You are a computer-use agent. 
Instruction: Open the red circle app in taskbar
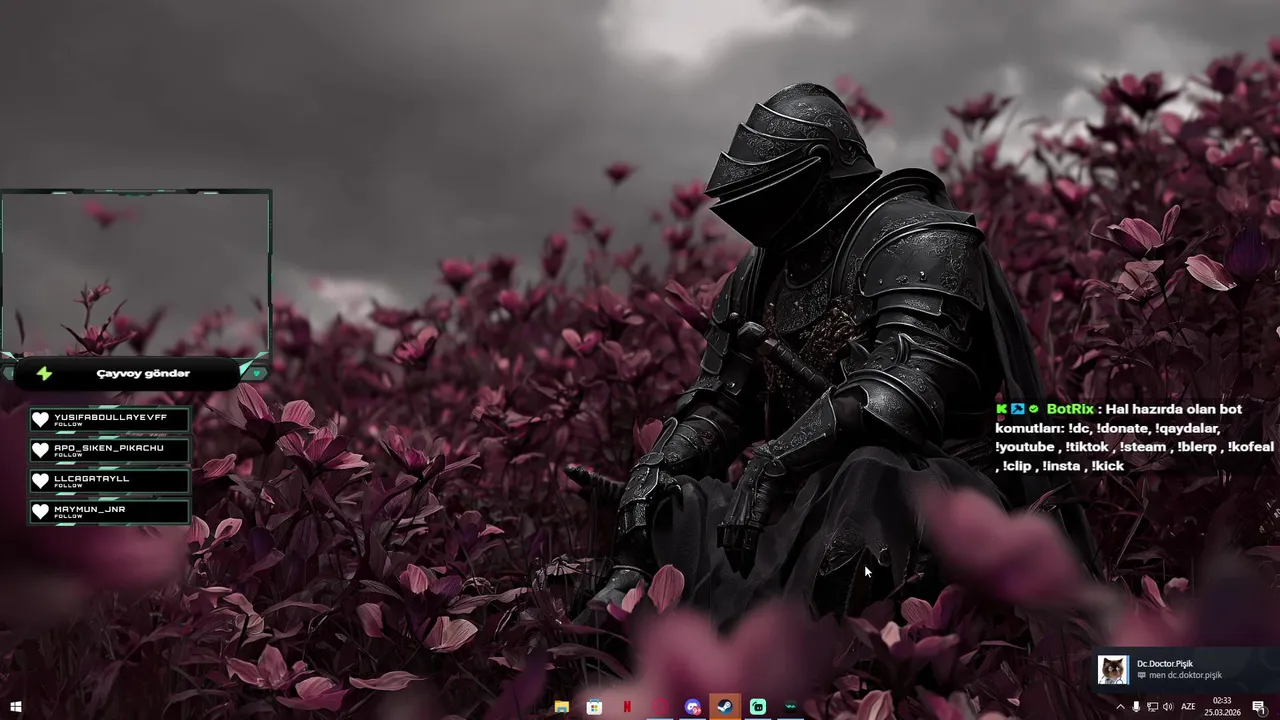pos(660,707)
